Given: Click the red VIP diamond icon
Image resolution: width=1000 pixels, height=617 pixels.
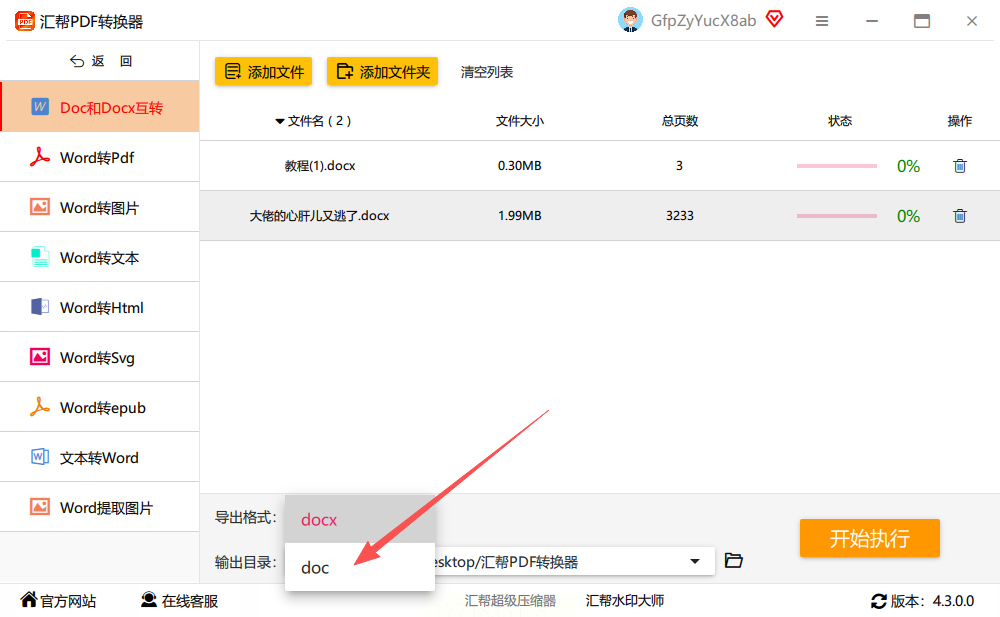Looking at the screenshot, I should pyautogui.click(x=774, y=19).
